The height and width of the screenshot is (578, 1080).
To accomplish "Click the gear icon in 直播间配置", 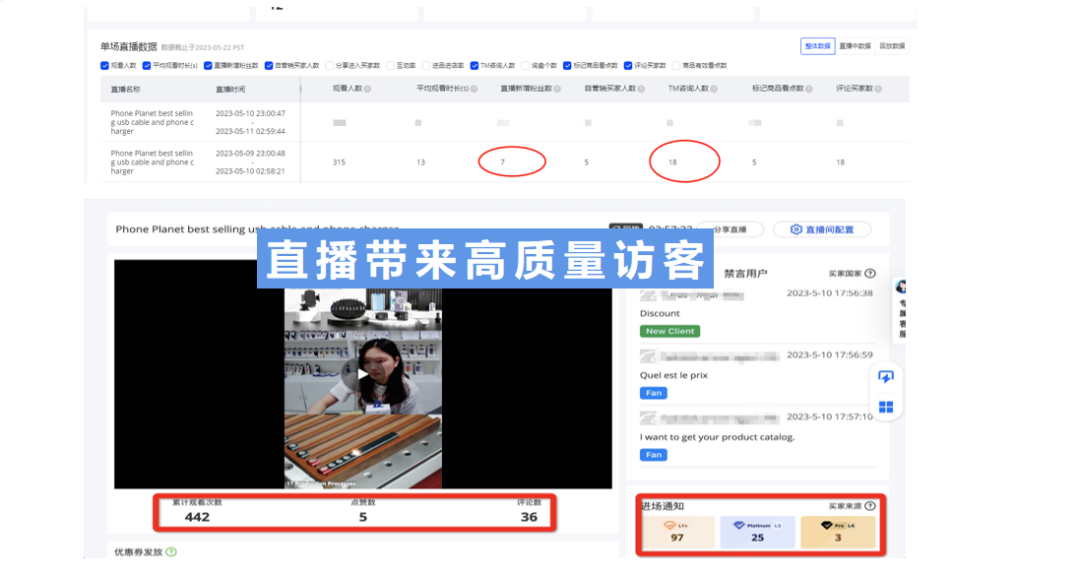I will 796,229.
